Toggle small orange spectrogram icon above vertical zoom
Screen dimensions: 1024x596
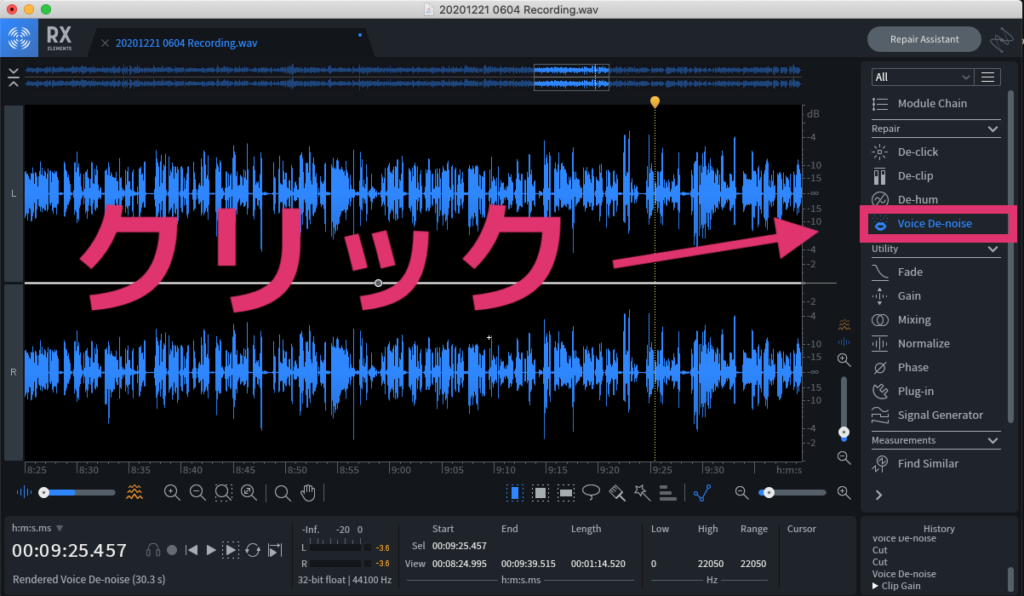(x=844, y=324)
